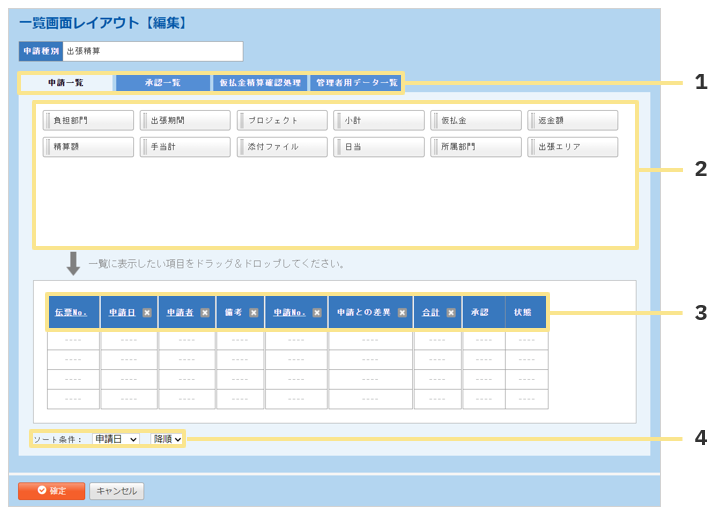Remove the 申請者 column via its X icon

(x=205, y=313)
